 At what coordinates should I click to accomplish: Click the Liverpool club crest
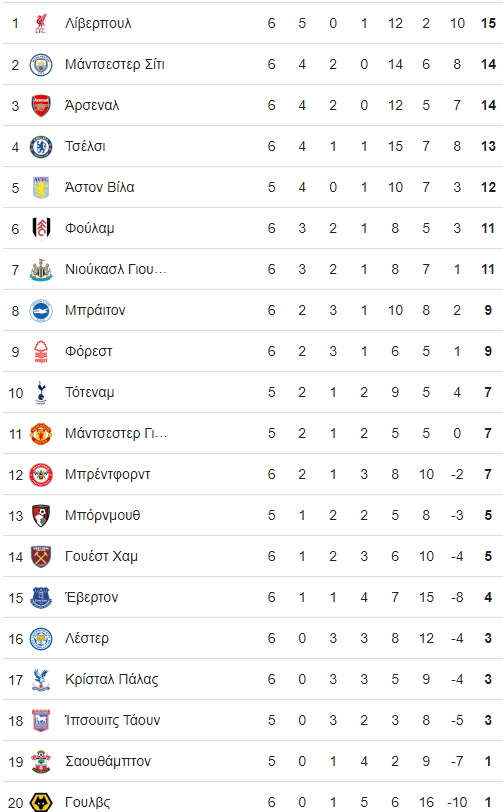pyautogui.click(x=41, y=23)
